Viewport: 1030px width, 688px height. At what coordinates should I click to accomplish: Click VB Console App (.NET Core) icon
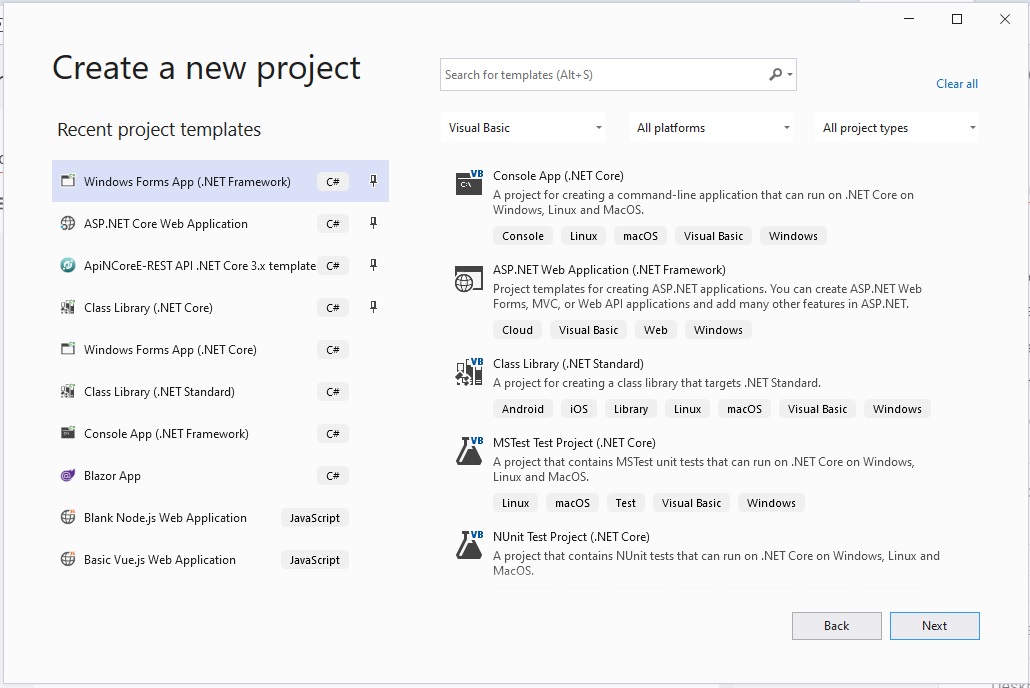(469, 183)
